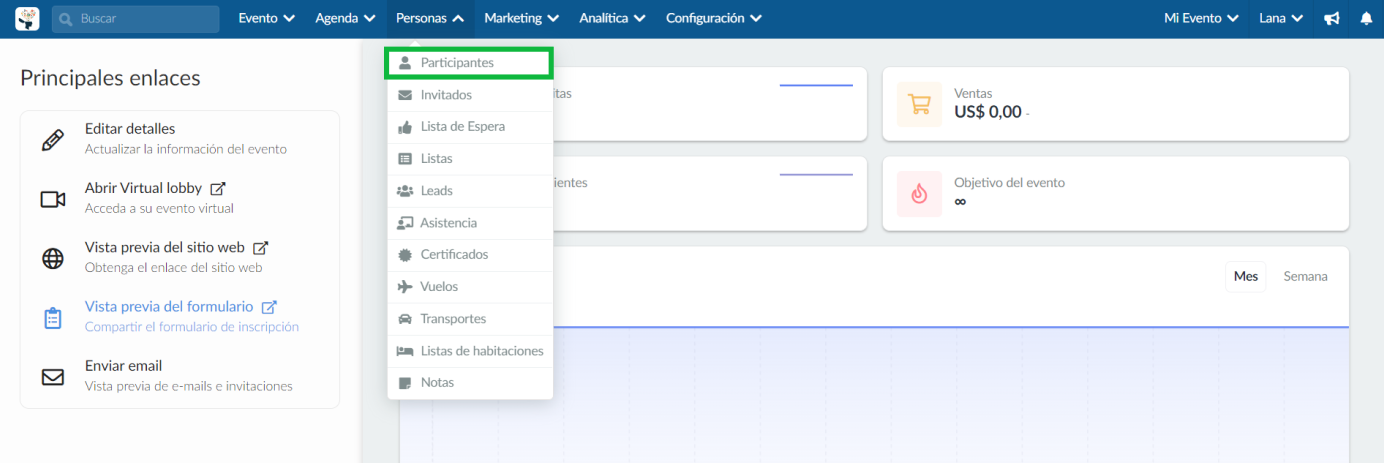Open Transportes menu entry
This screenshot has height=463, width=1384.
coord(470,319)
